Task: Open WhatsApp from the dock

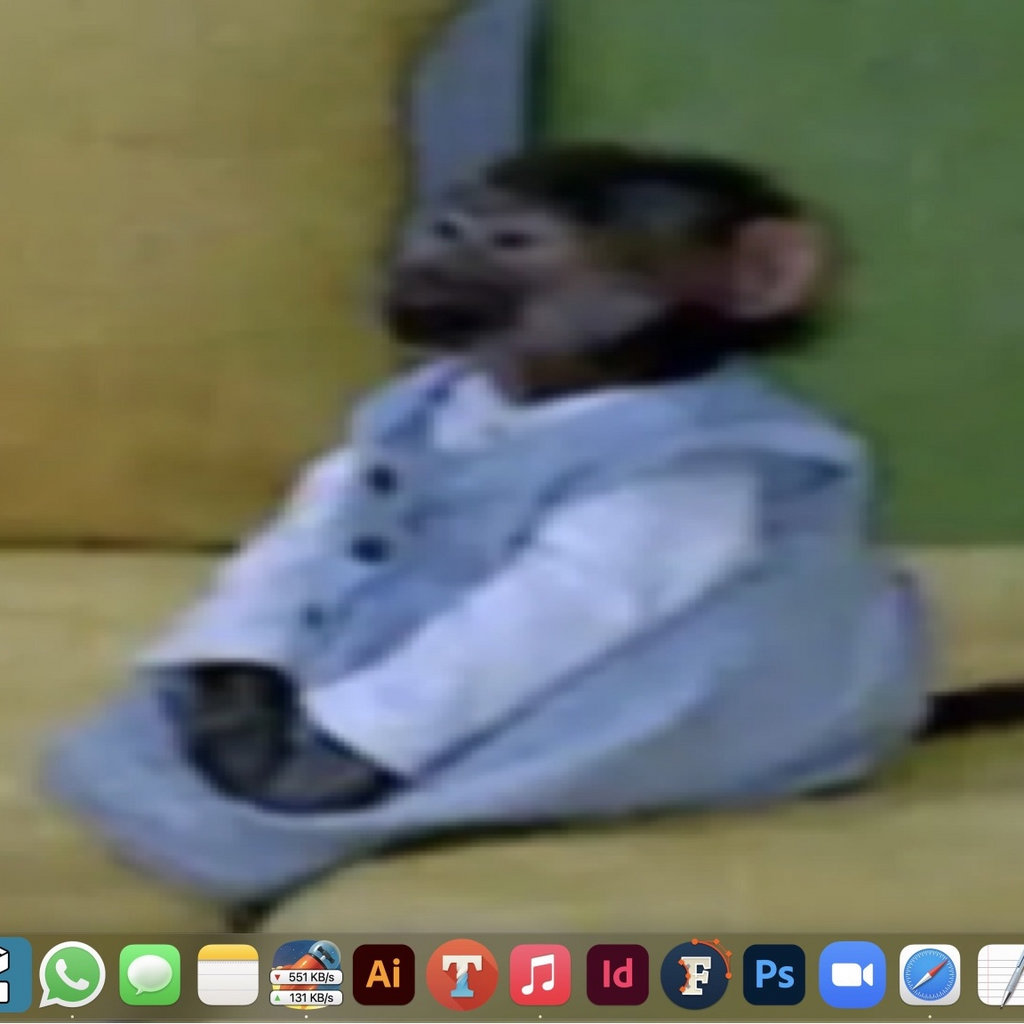Action: 72,974
